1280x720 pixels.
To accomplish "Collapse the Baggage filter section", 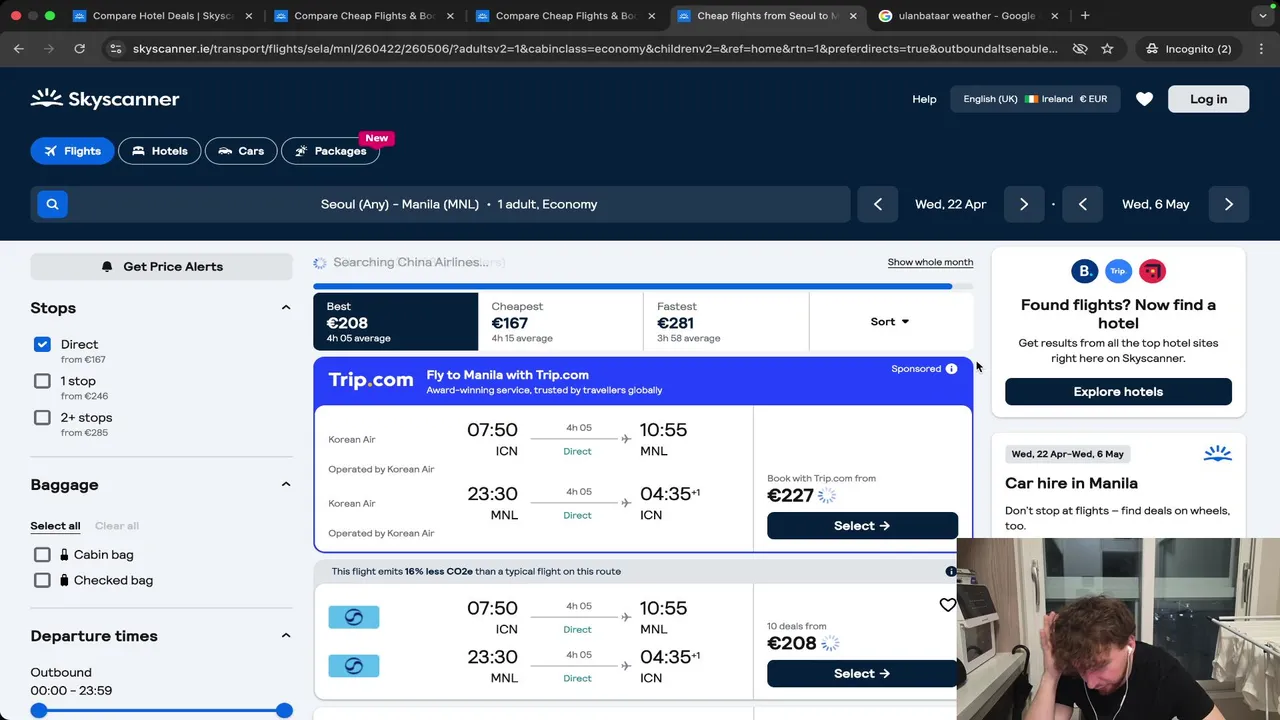I will [285, 484].
